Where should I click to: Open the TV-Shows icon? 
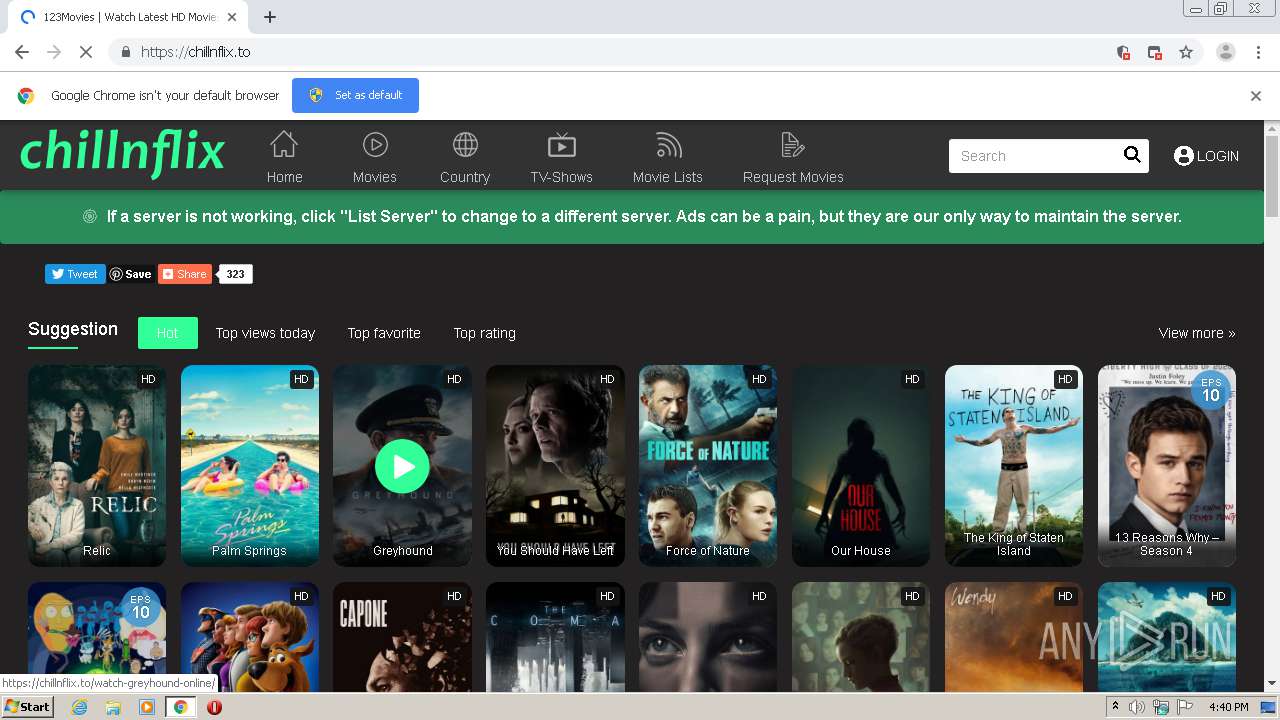pyautogui.click(x=562, y=145)
